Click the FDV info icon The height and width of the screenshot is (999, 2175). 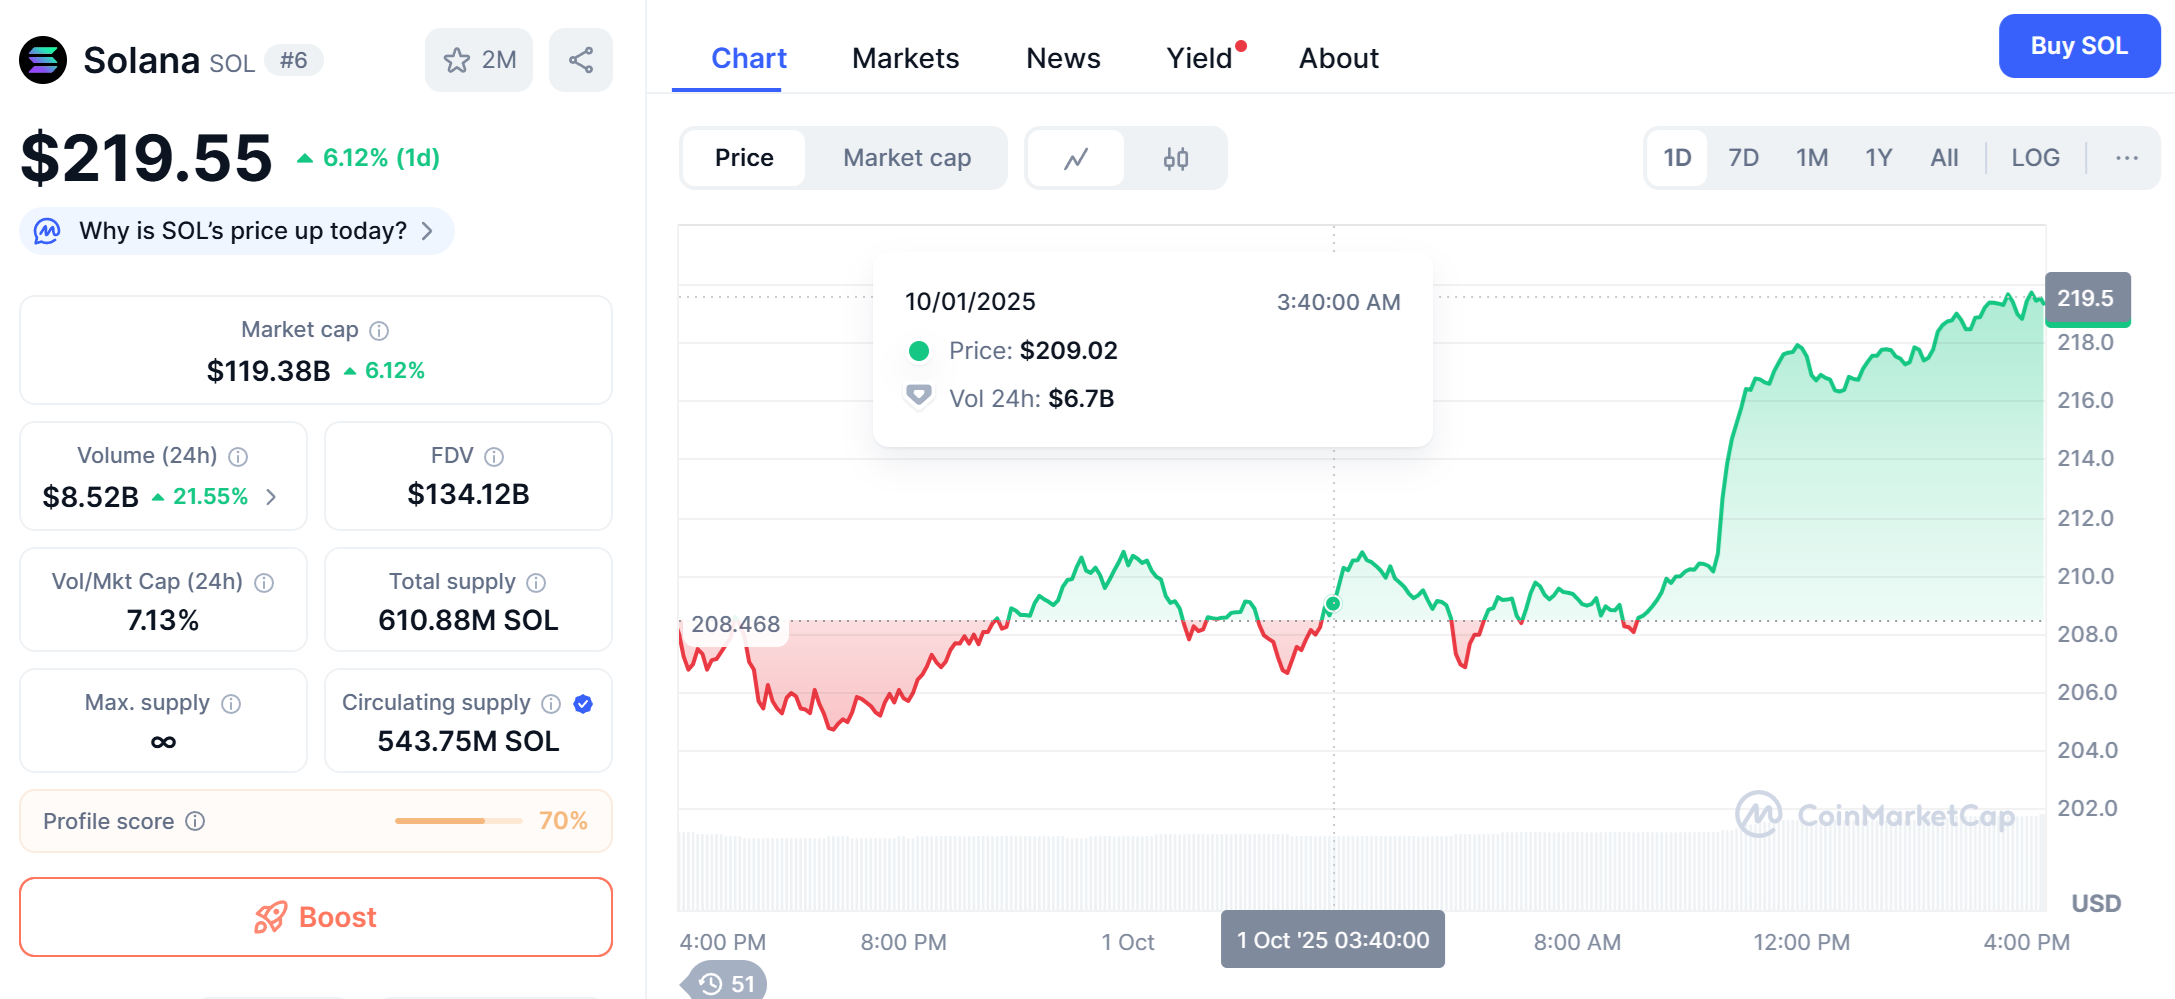click(494, 457)
